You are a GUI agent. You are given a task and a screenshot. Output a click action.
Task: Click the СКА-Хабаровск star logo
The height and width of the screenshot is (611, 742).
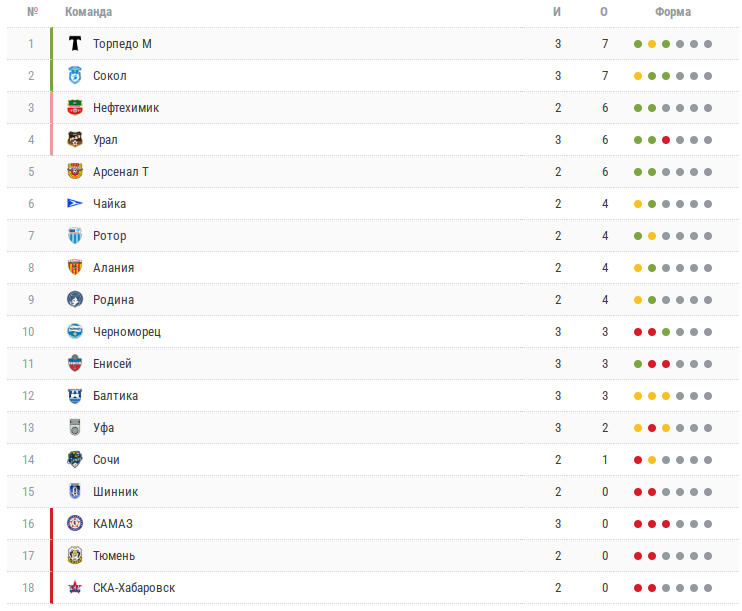[75, 588]
